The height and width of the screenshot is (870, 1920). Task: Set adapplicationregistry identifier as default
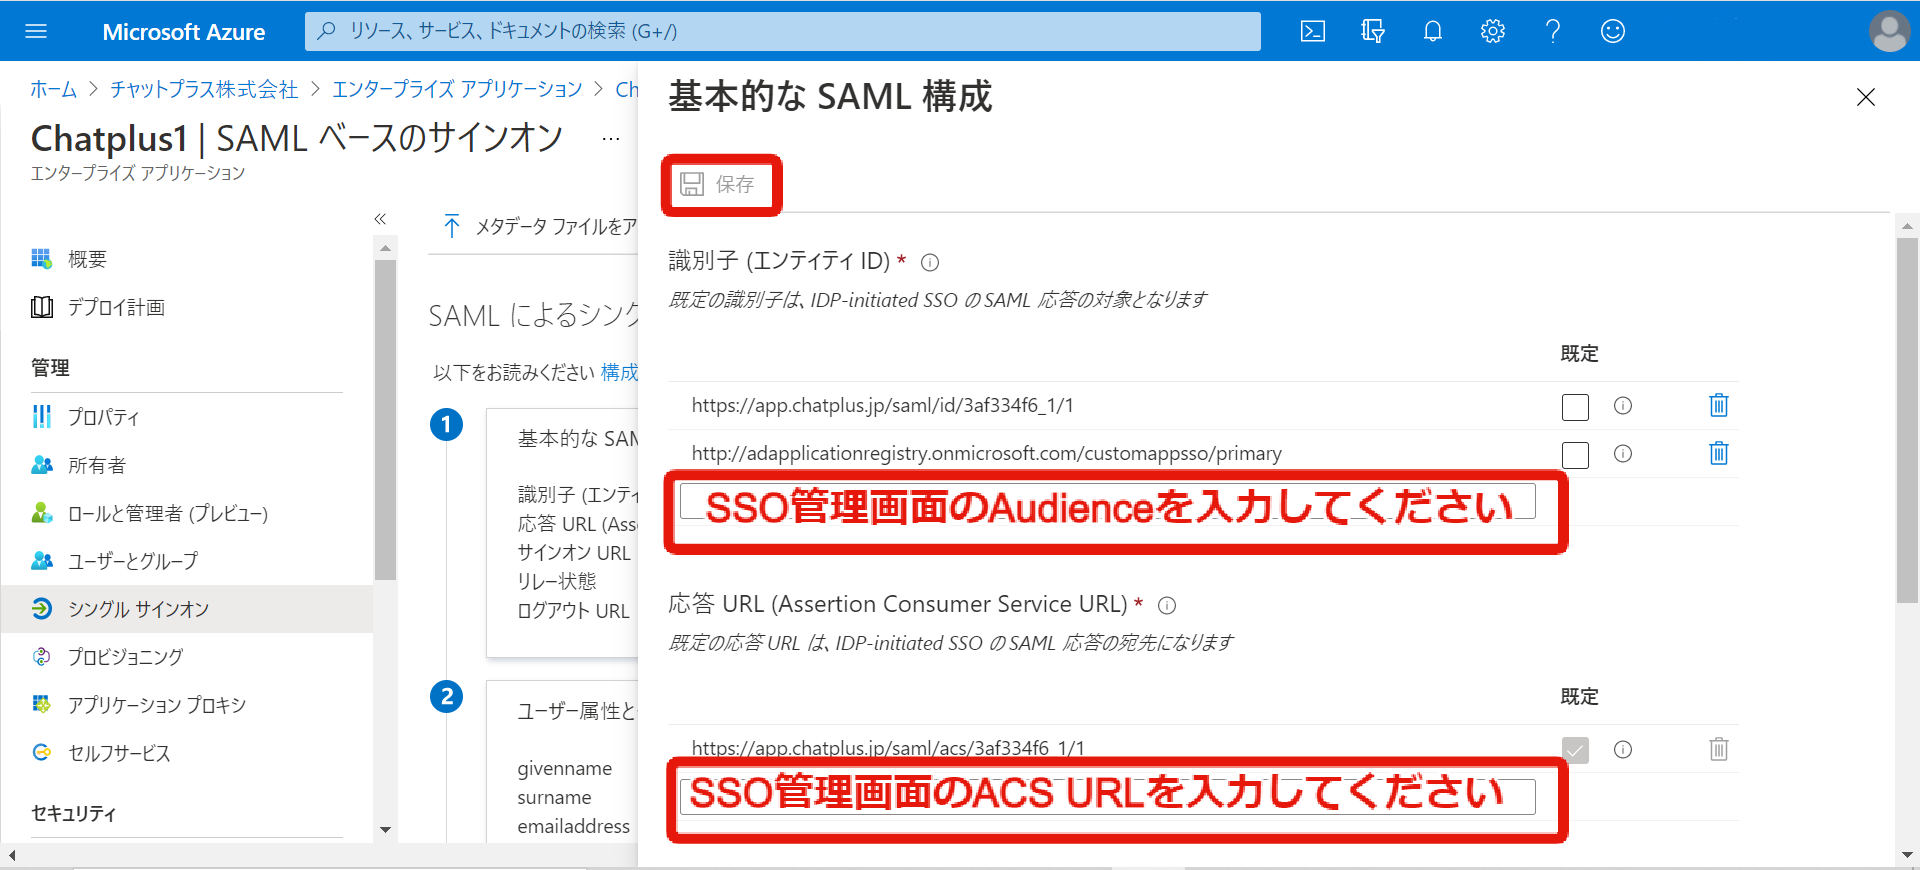[x=1575, y=455]
